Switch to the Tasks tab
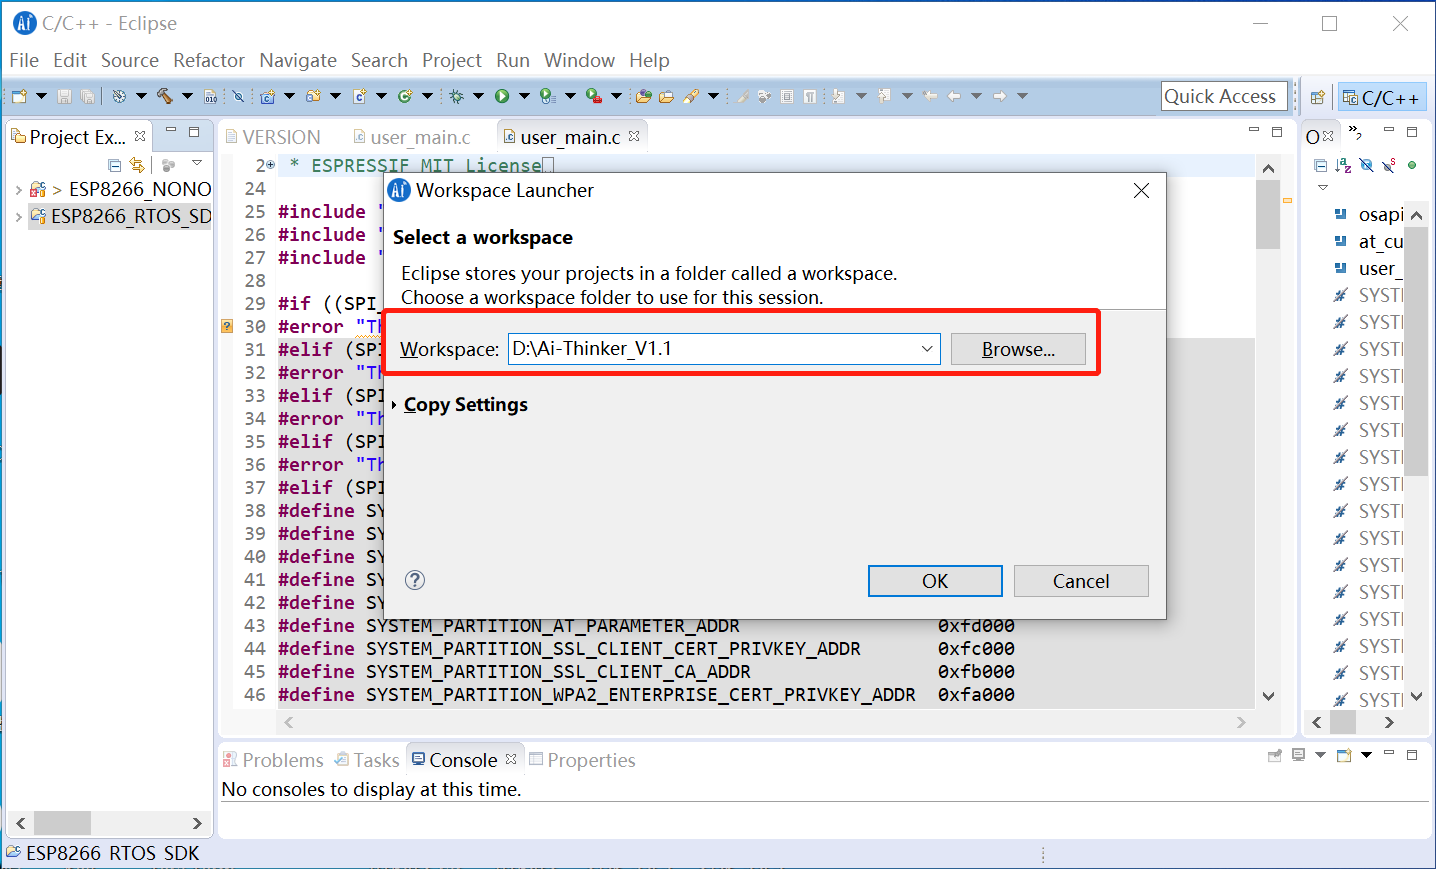This screenshot has width=1436, height=869. [367, 760]
